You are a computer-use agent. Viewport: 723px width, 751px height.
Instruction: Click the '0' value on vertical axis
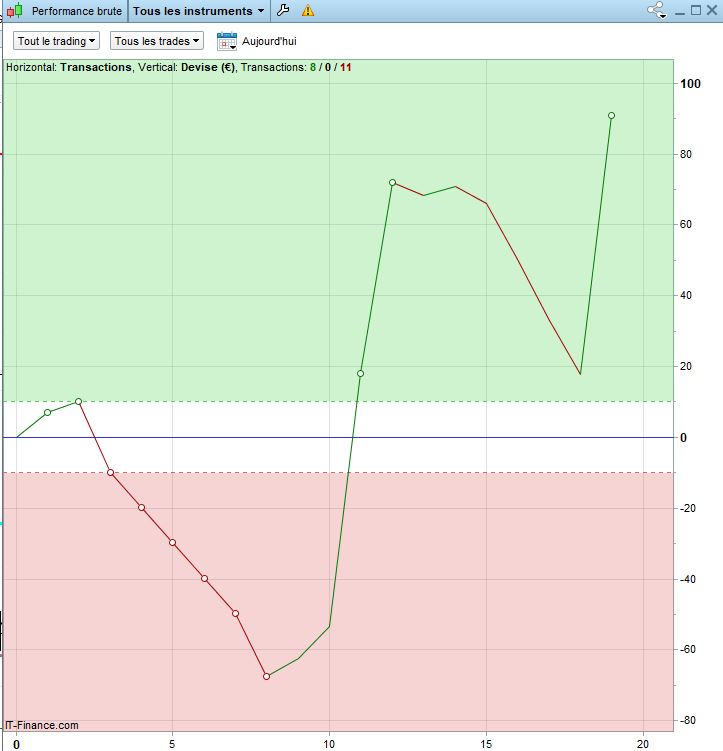683,437
